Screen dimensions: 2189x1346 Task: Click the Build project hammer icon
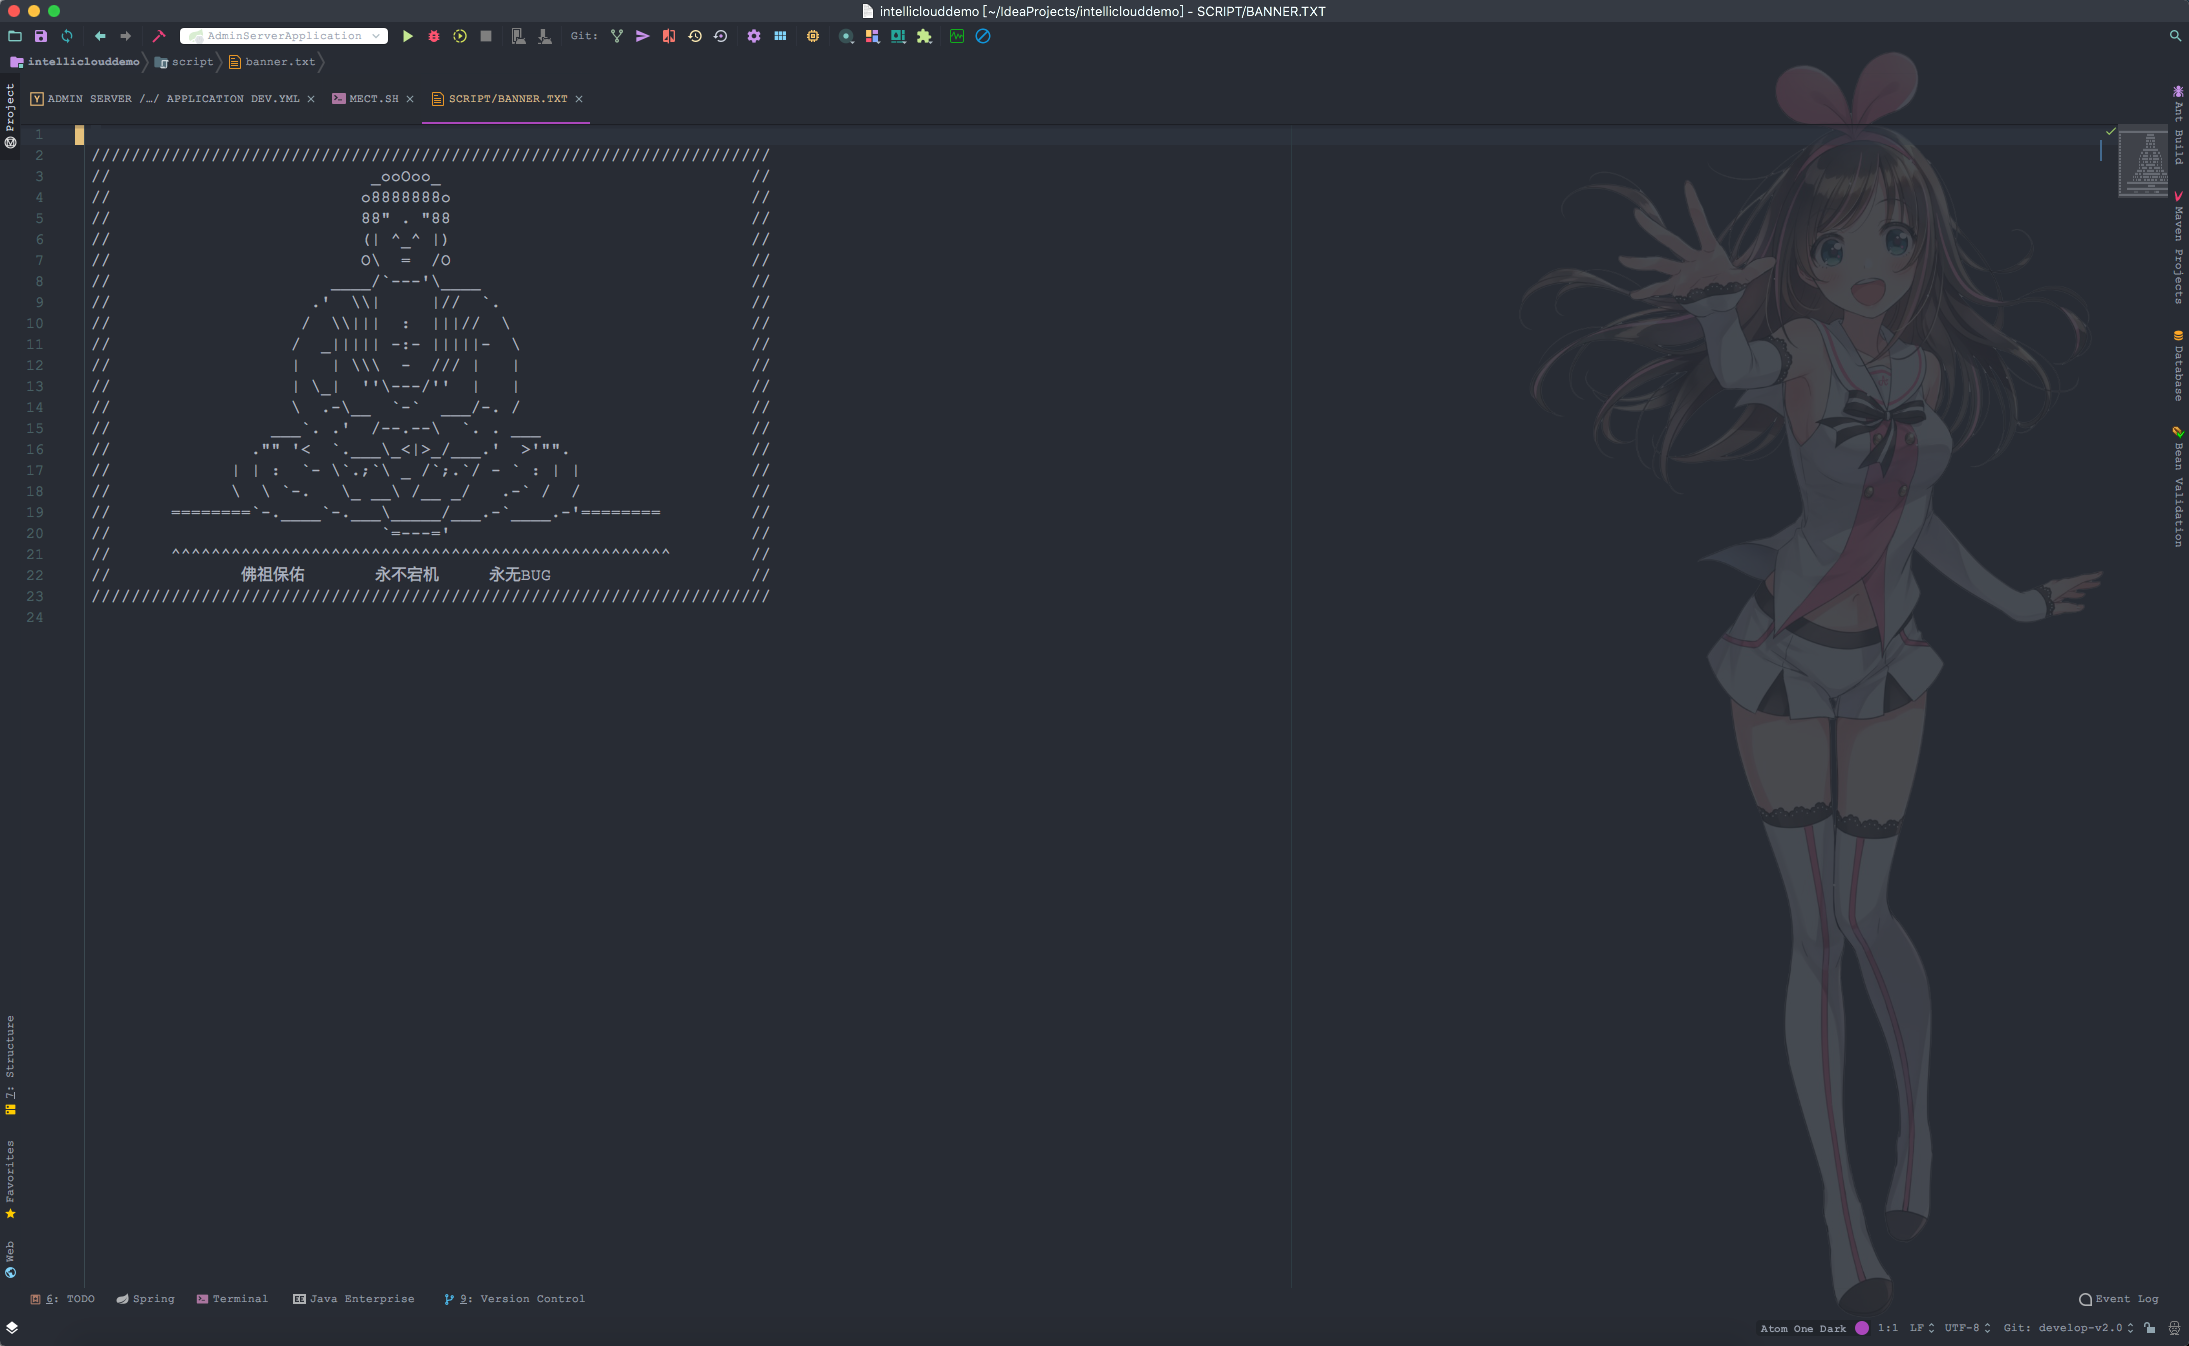[158, 36]
